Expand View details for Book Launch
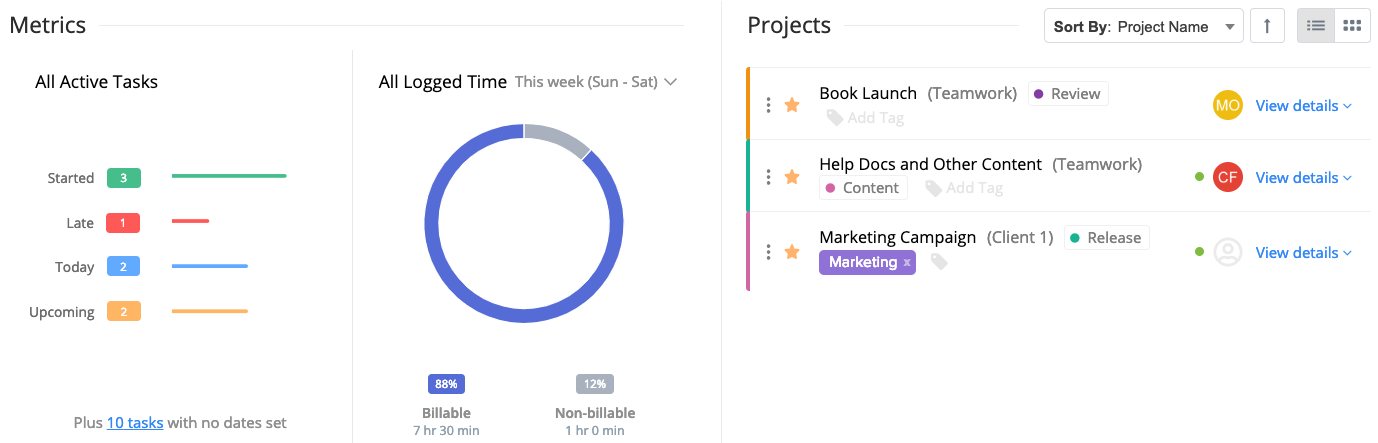Image resolution: width=1378 pixels, height=443 pixels. (1304, 105)
